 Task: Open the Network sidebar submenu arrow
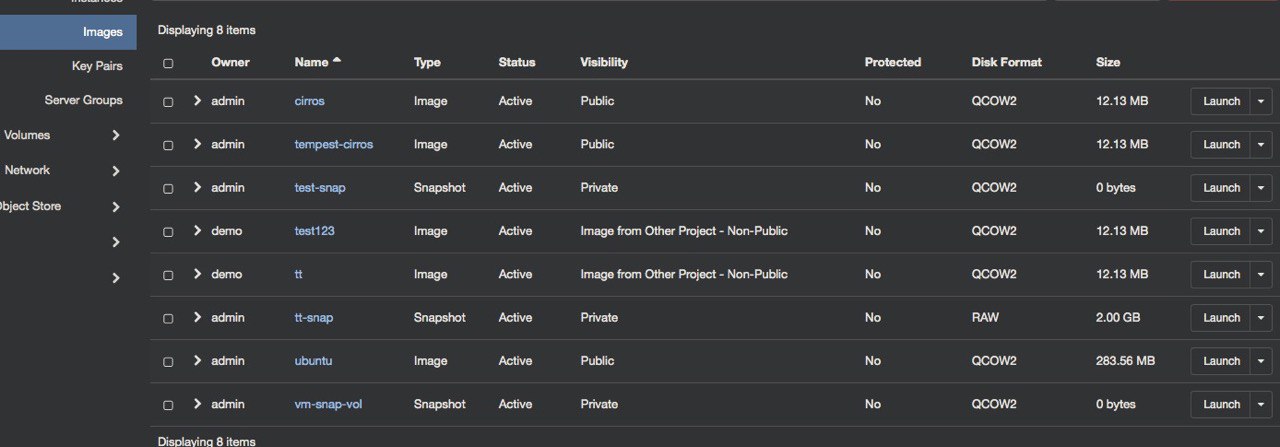(x=116, y=171)
